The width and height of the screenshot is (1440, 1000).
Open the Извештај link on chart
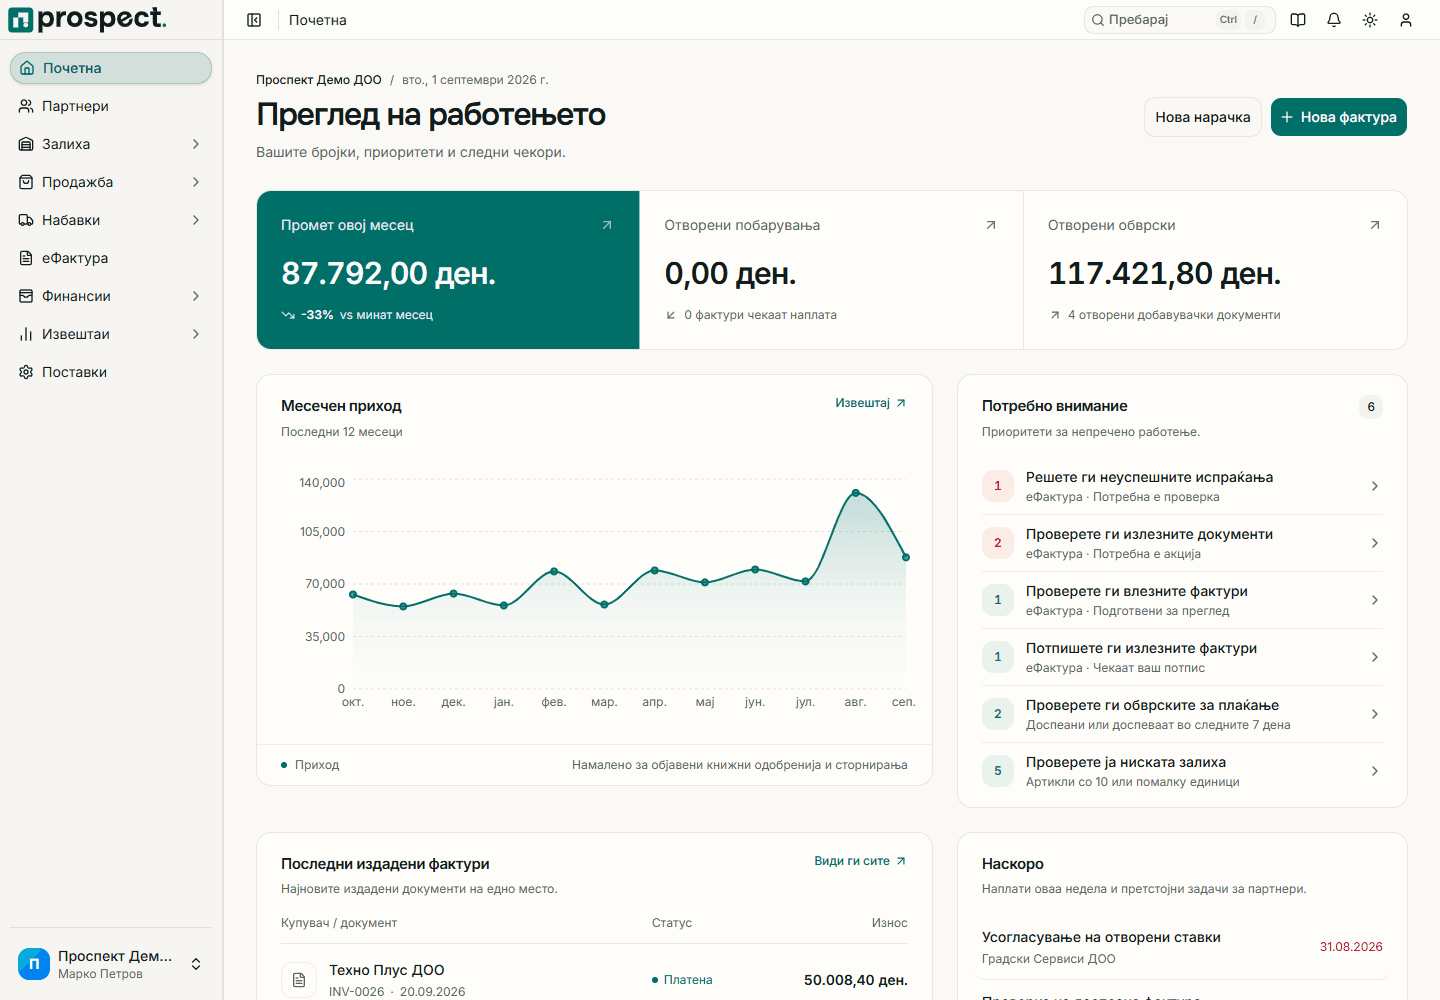click(x=870, y=403)
